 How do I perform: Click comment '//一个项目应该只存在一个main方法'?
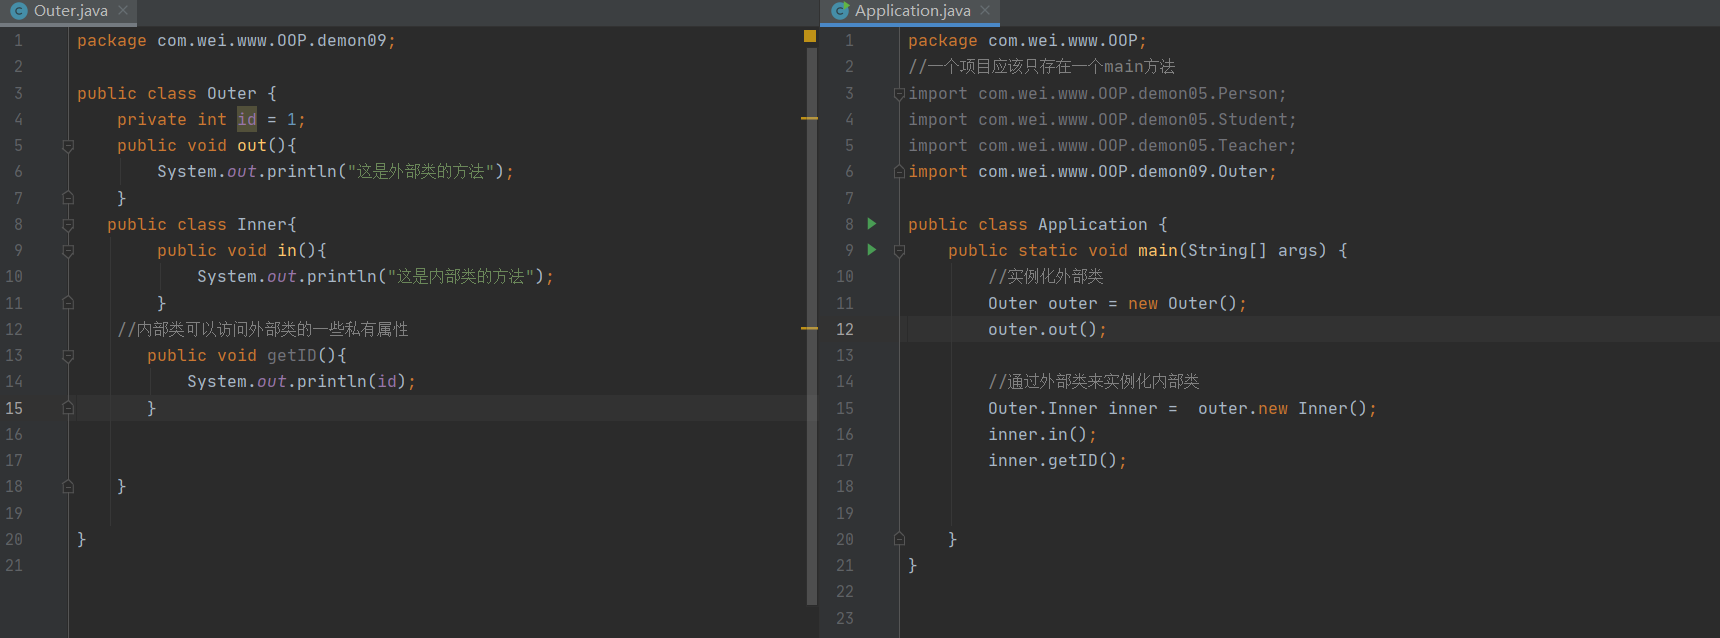pyautogui.click(x=1042, y=66)
